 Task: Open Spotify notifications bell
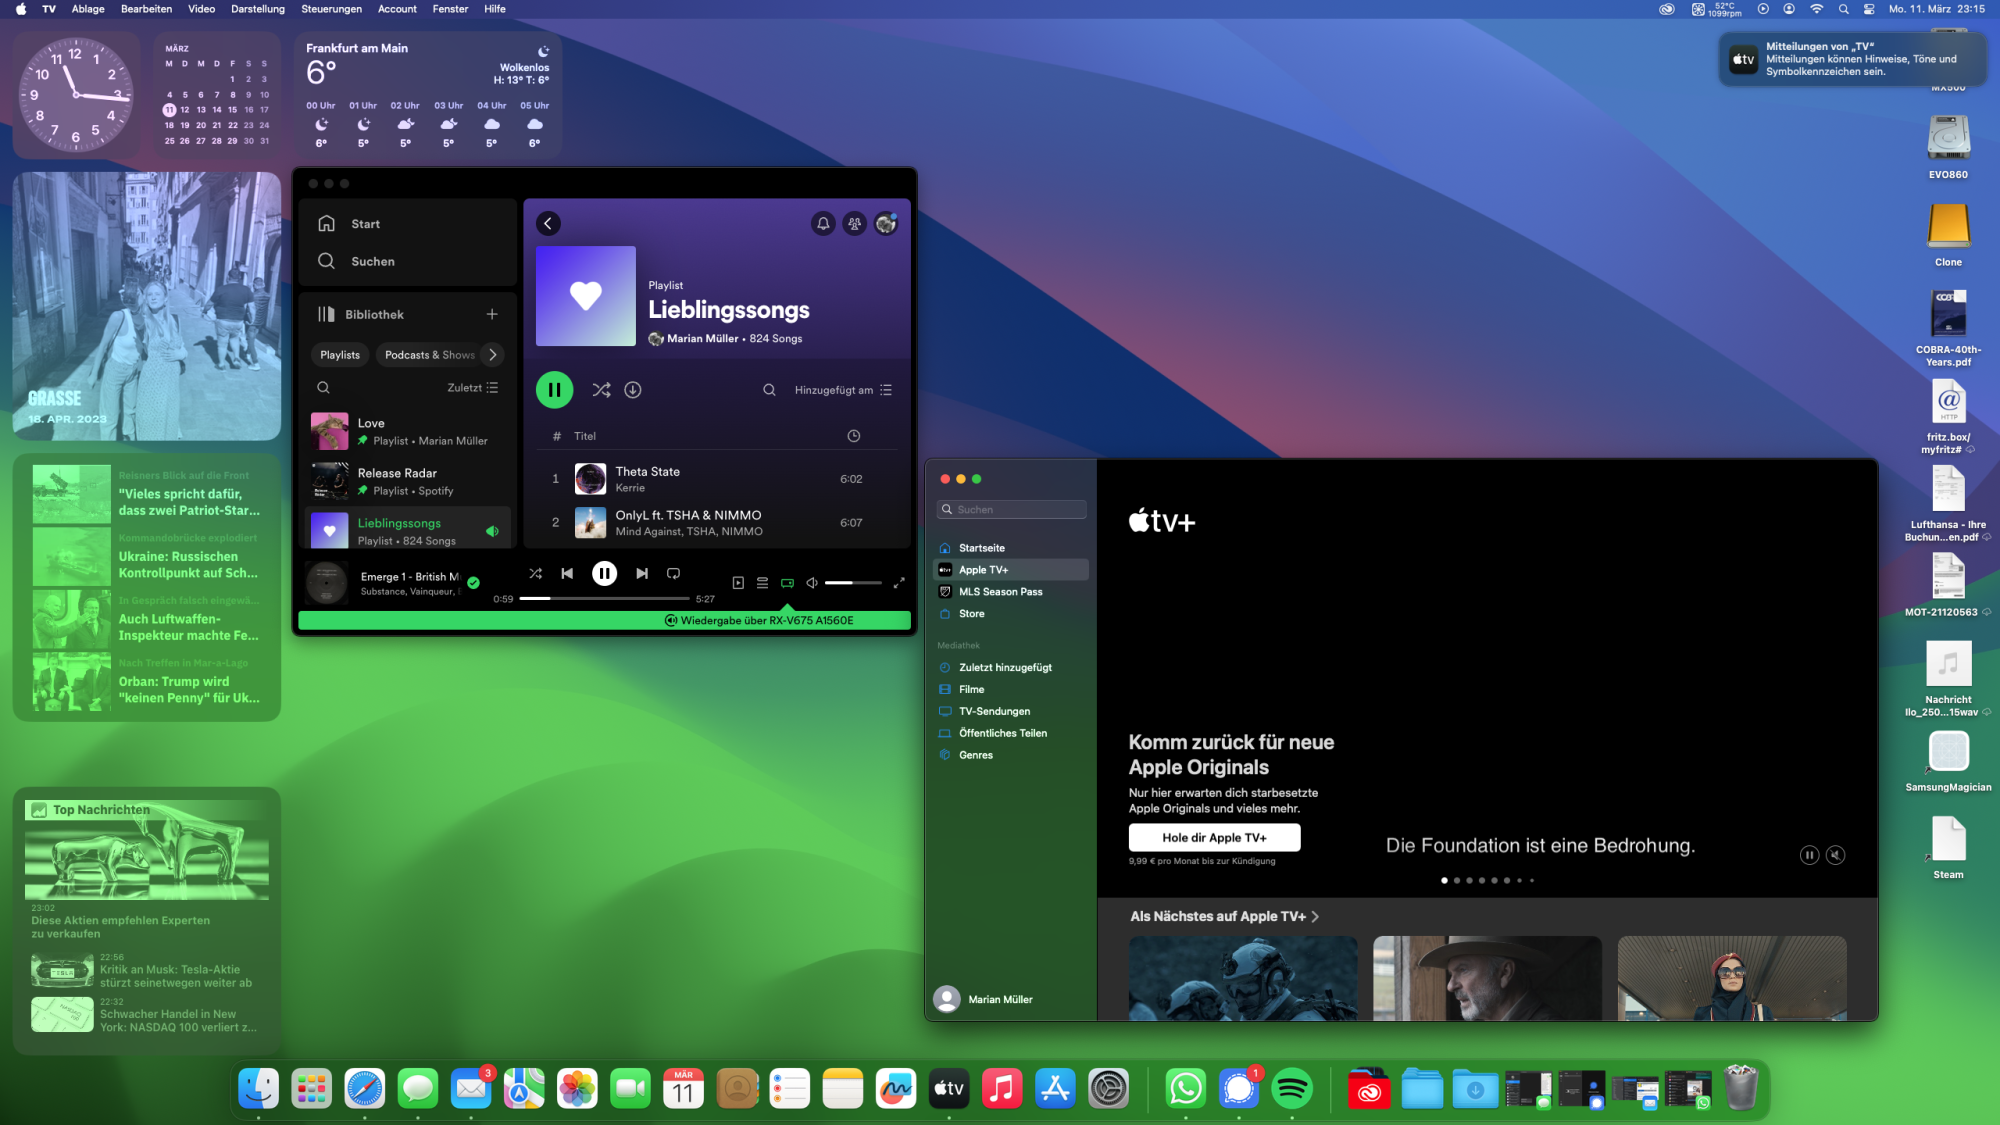tap(822, 224)
